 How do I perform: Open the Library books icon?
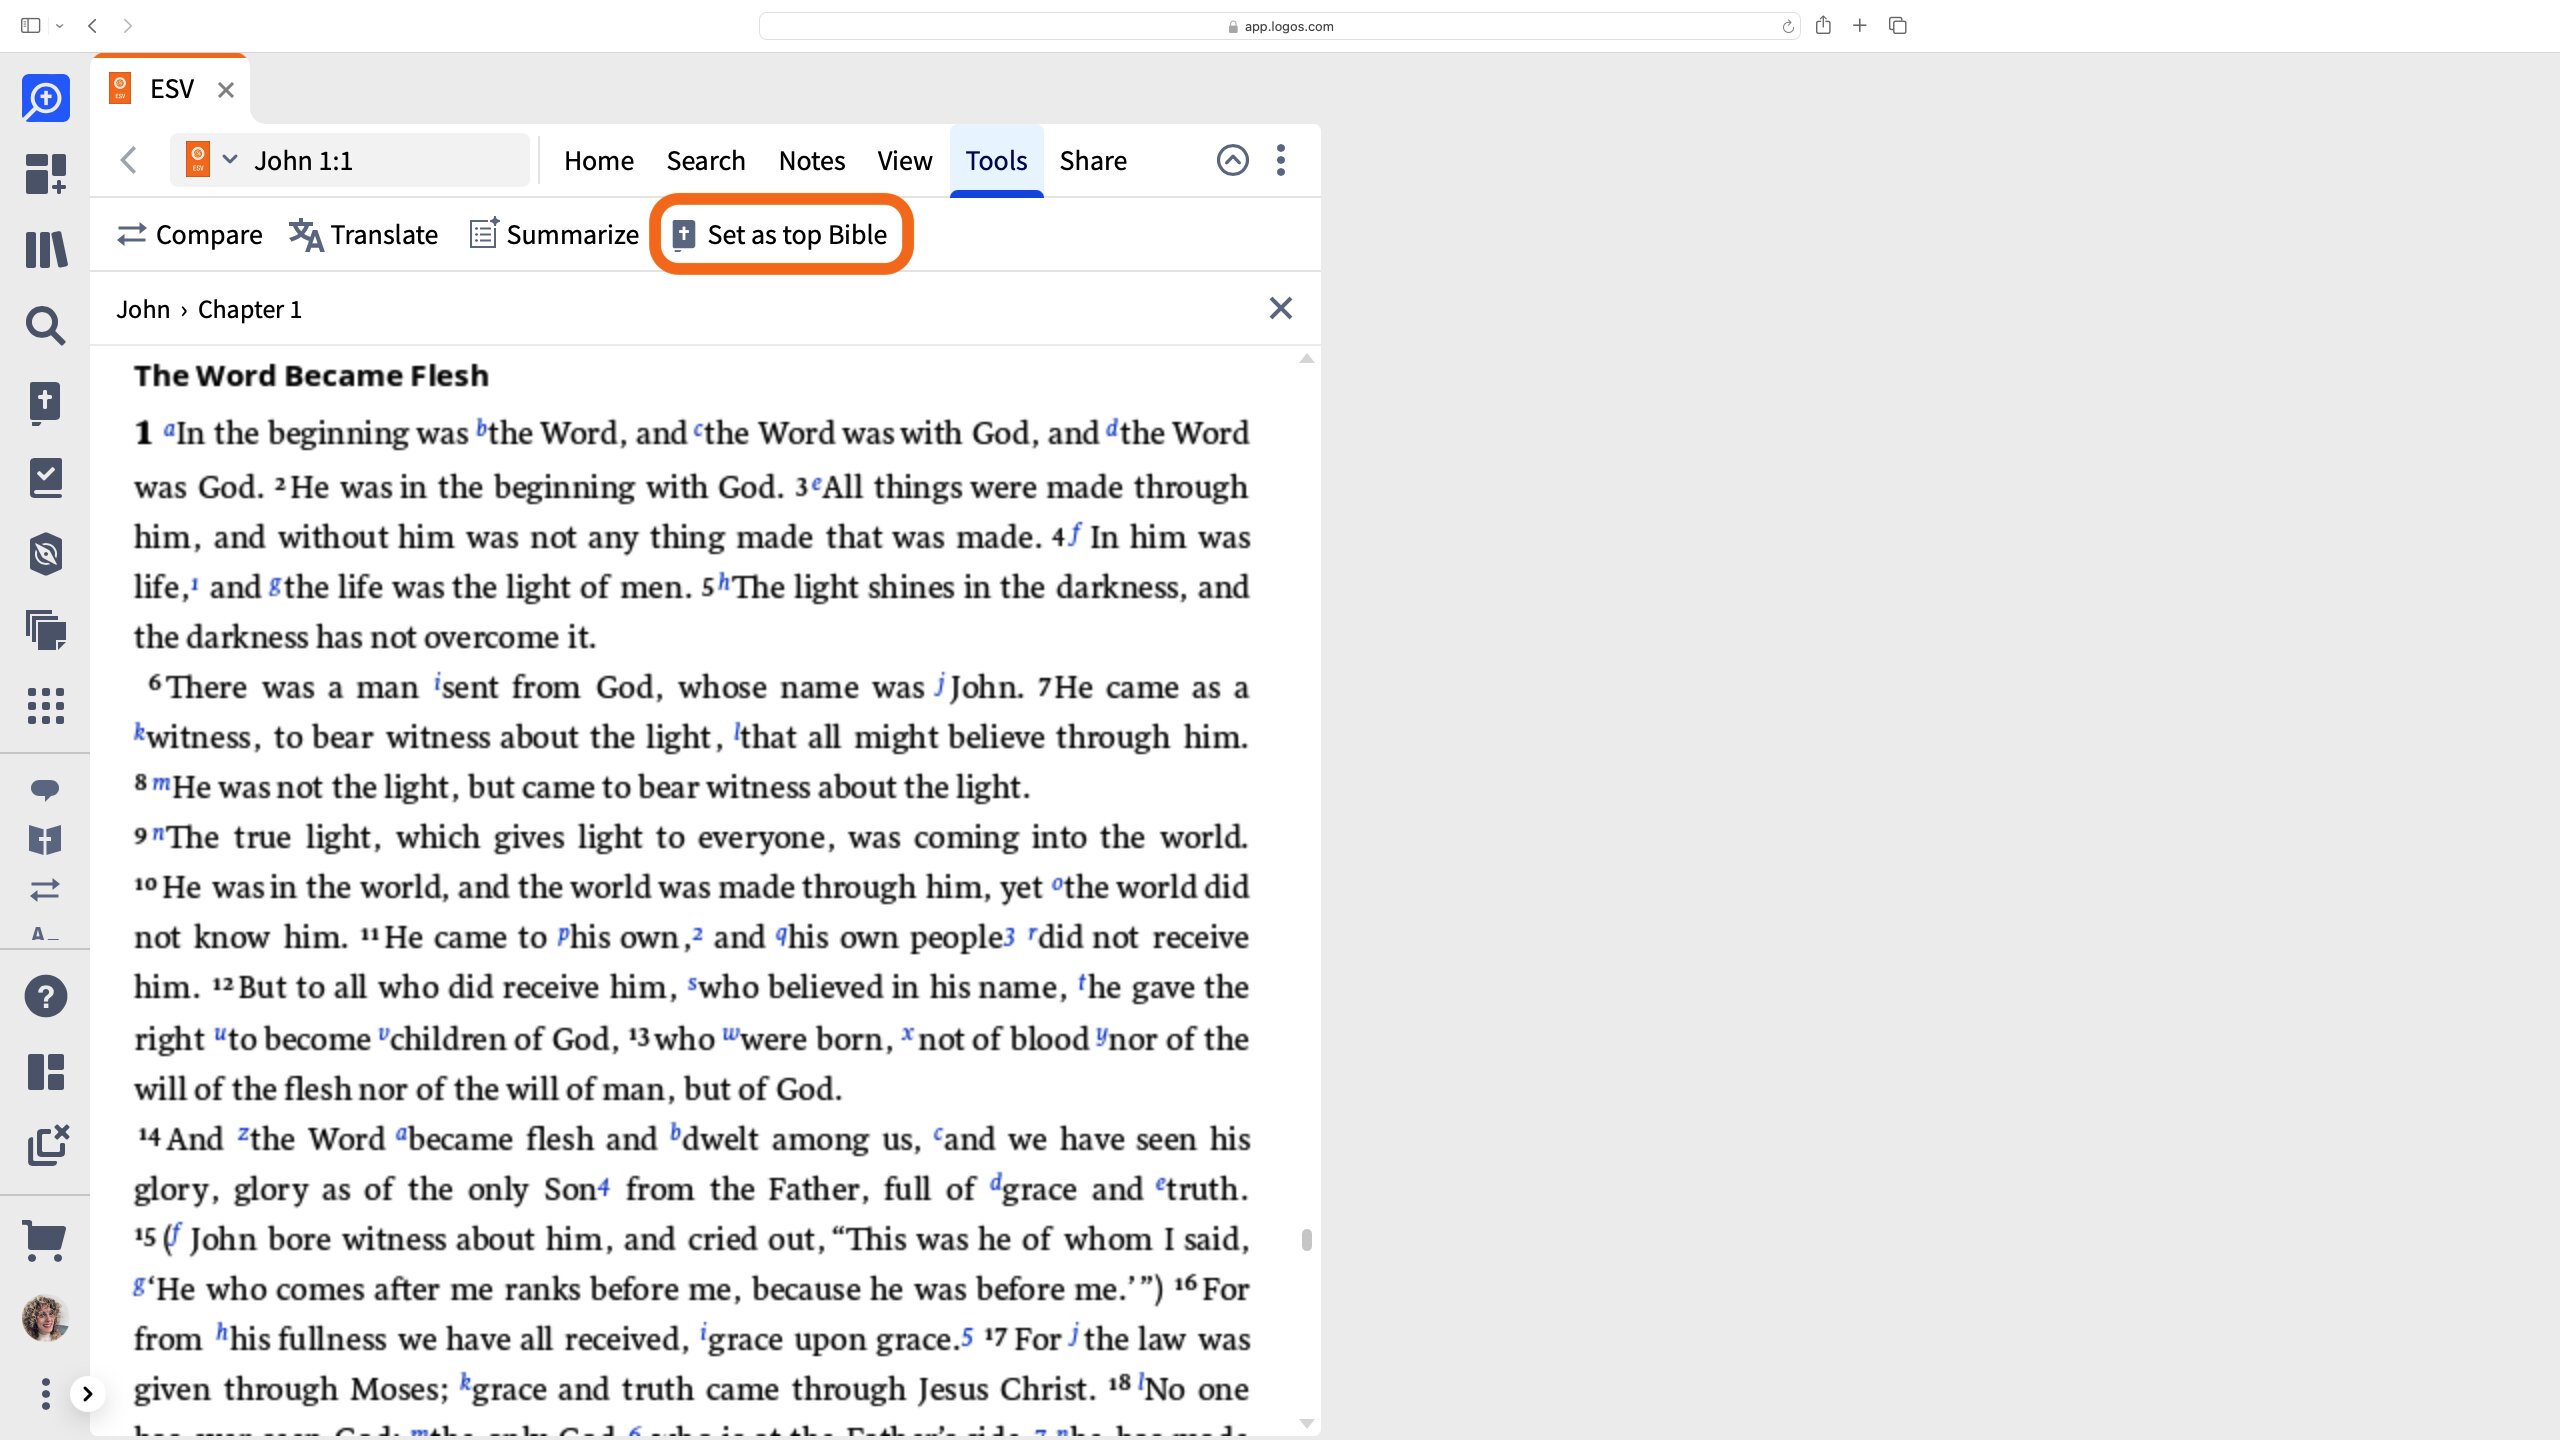[x=46, y=250]
